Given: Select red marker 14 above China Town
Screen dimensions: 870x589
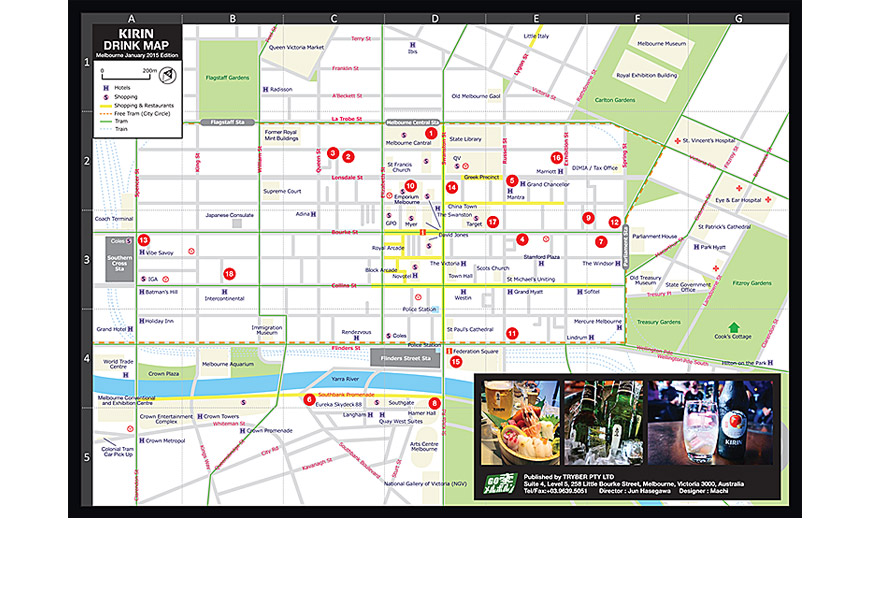Looking at the screenshot, I should click(x=452, y=187).
